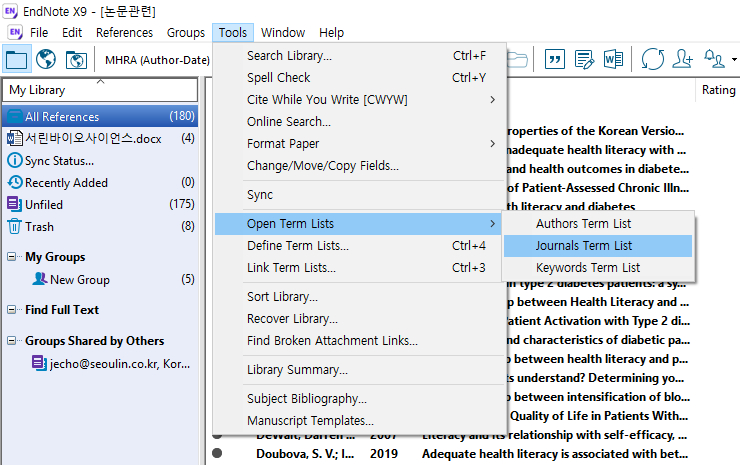
Task: Click the Trash bin icon in sidebar
Action: click(14, 227)
